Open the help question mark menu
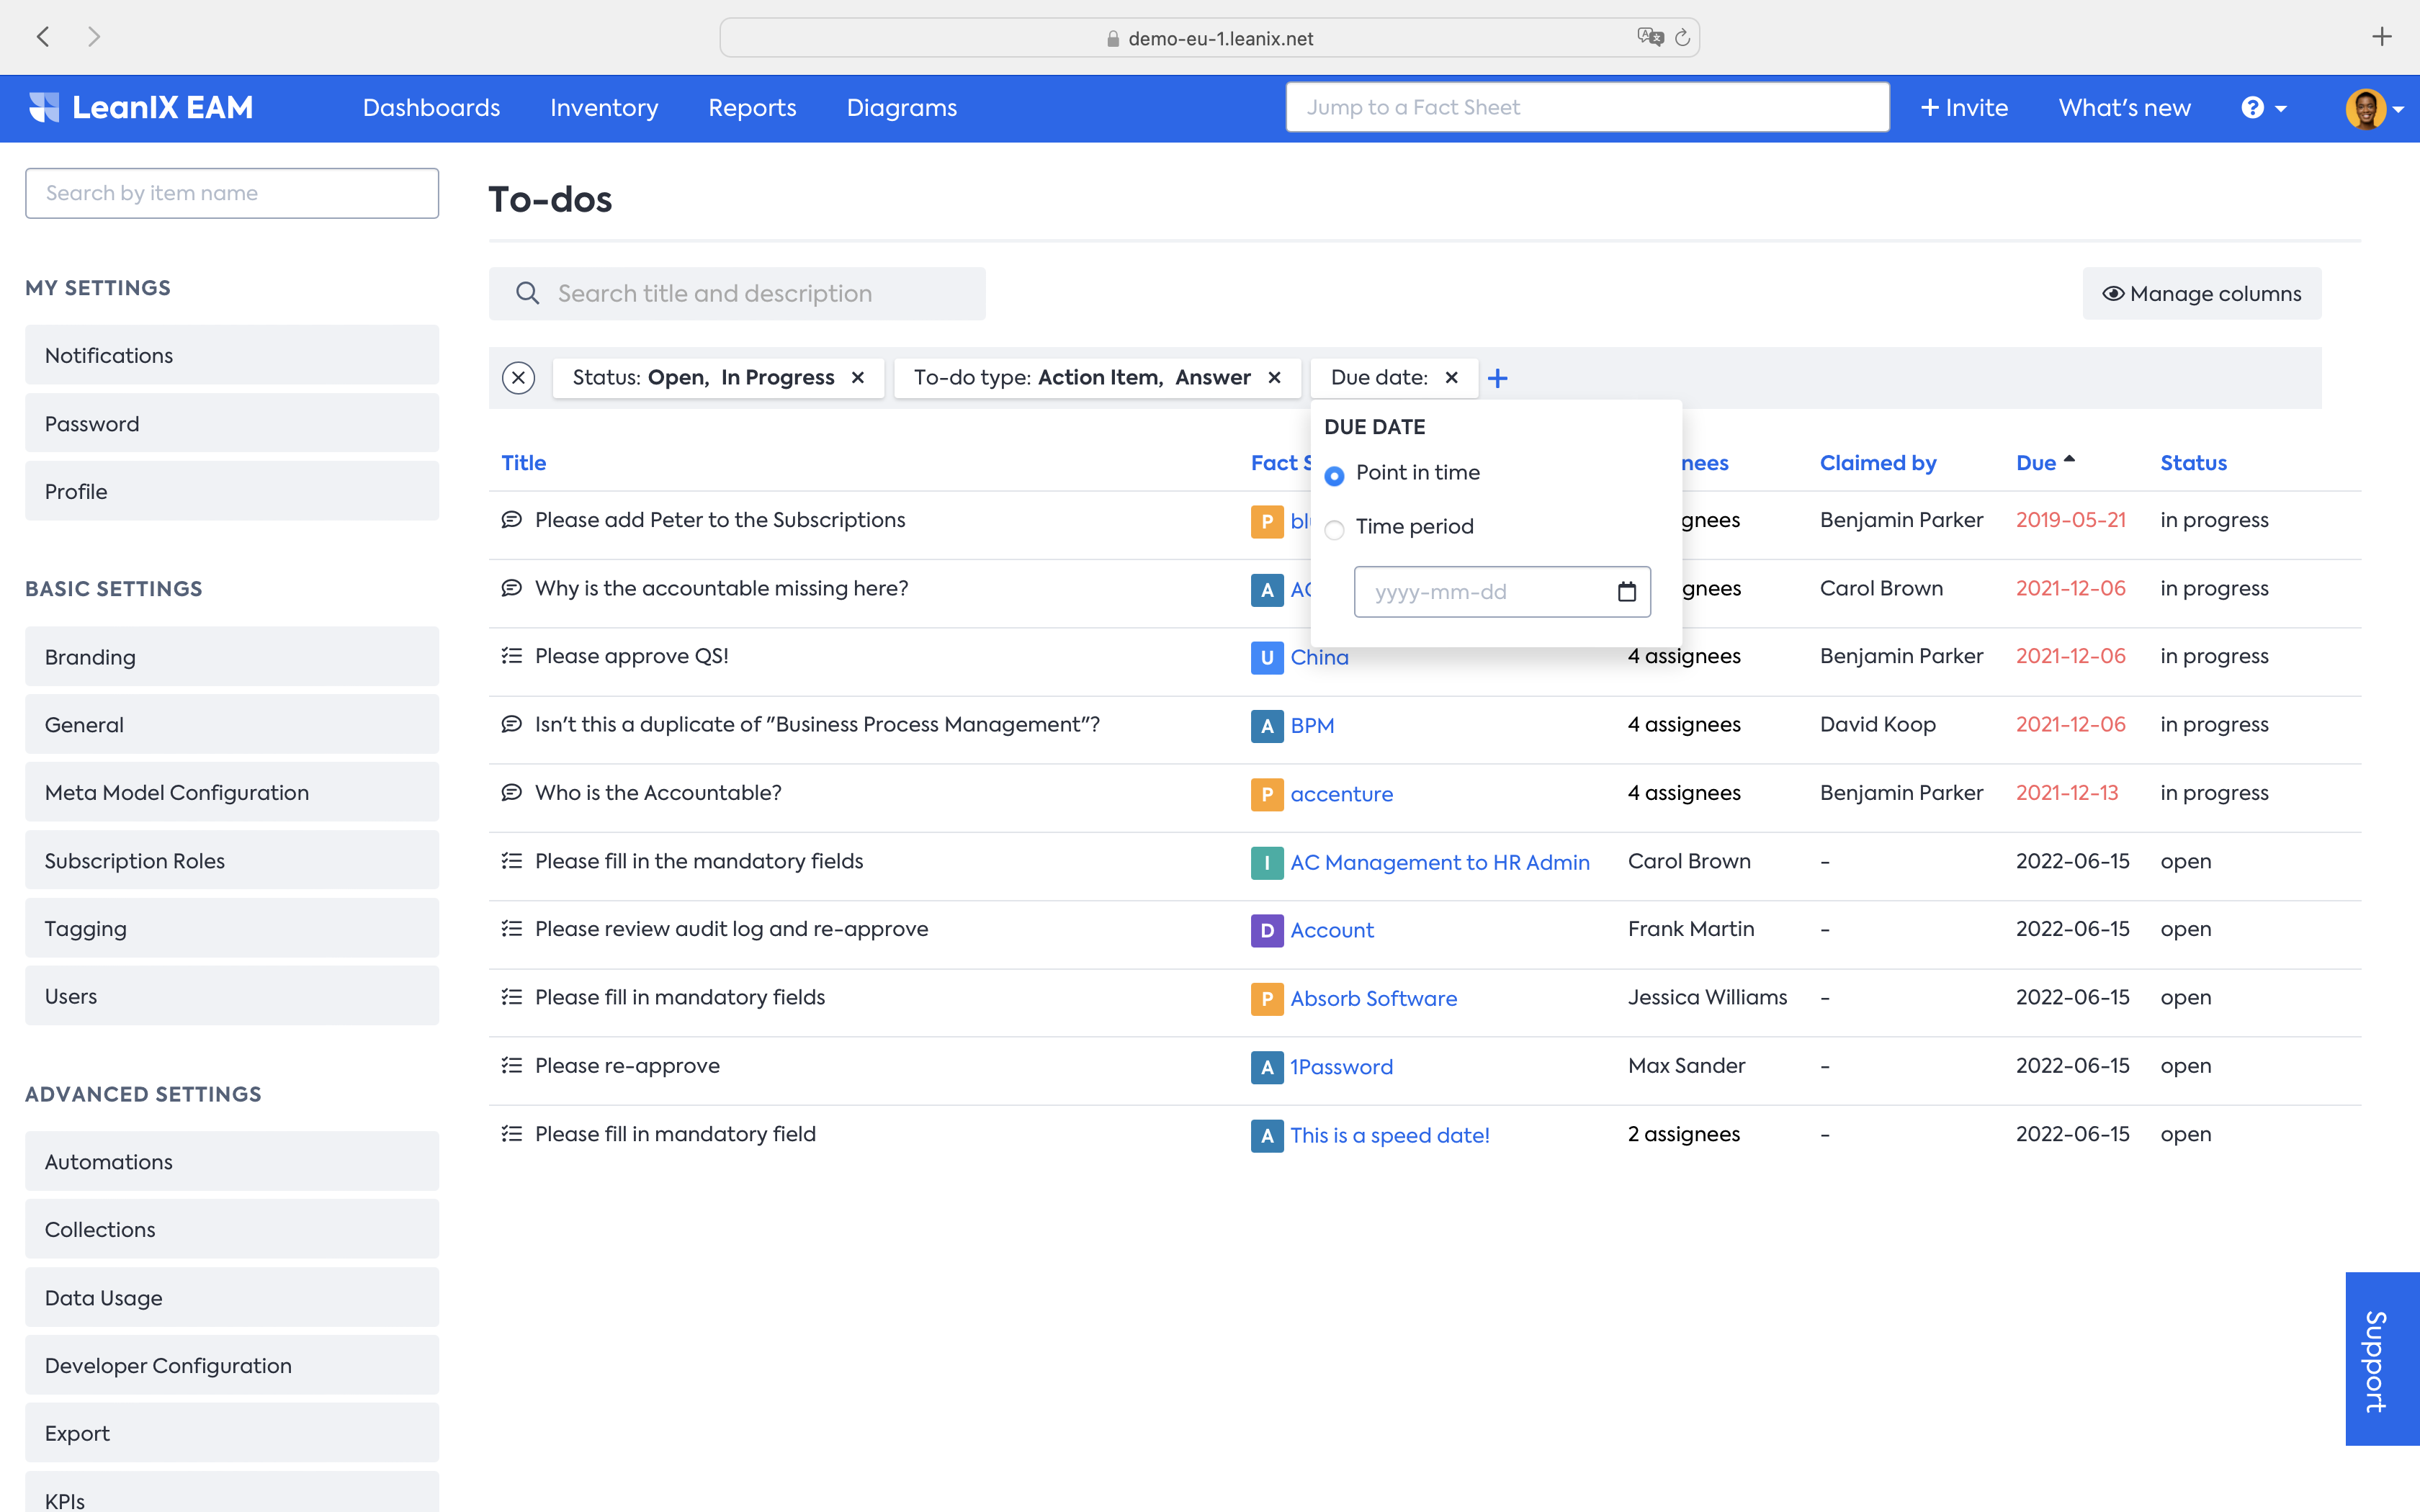 point(2264,107)
